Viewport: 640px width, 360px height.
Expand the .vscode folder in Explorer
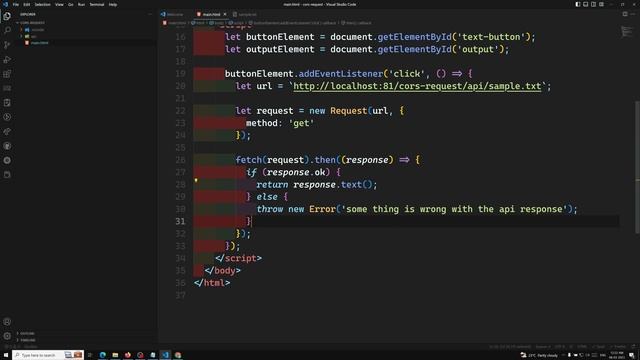[x=35, y=30]
